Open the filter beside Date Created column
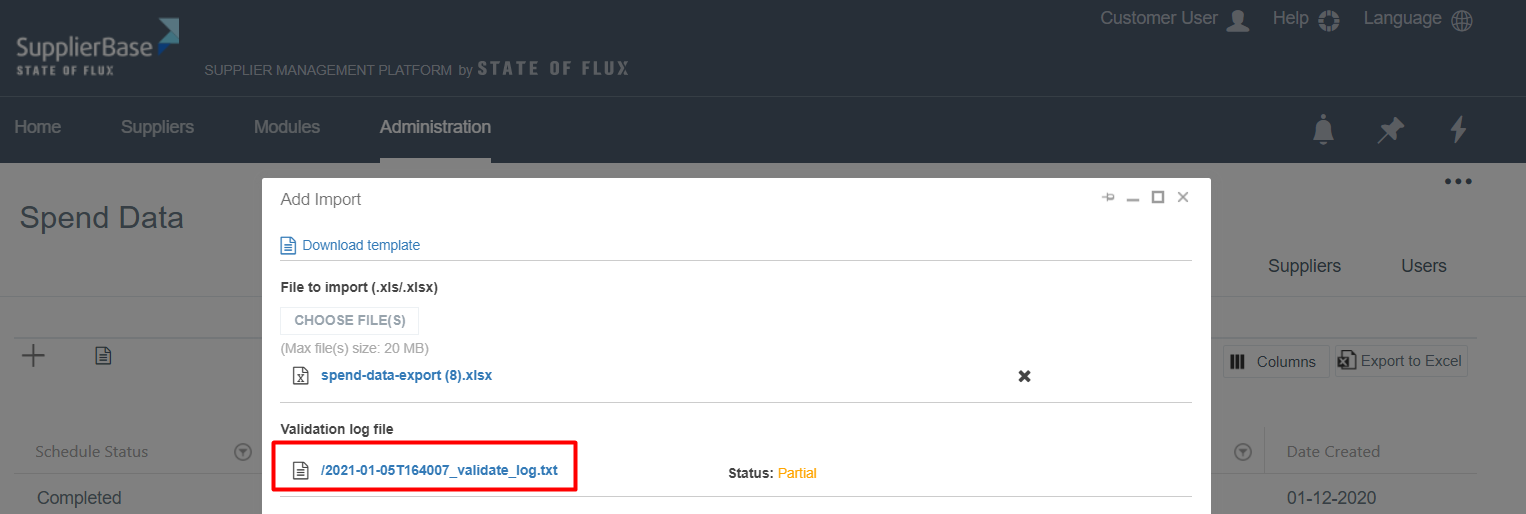 (x=1243, y=452)
